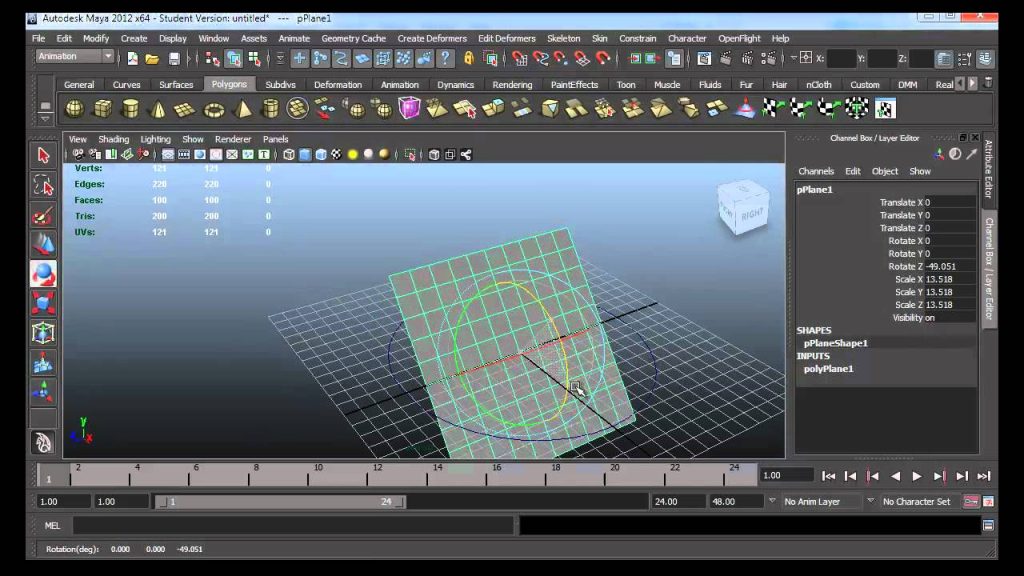The image size is (1024, 576).
Task: Create a polygon pyramid from shelf
Action: click(242, 109)
